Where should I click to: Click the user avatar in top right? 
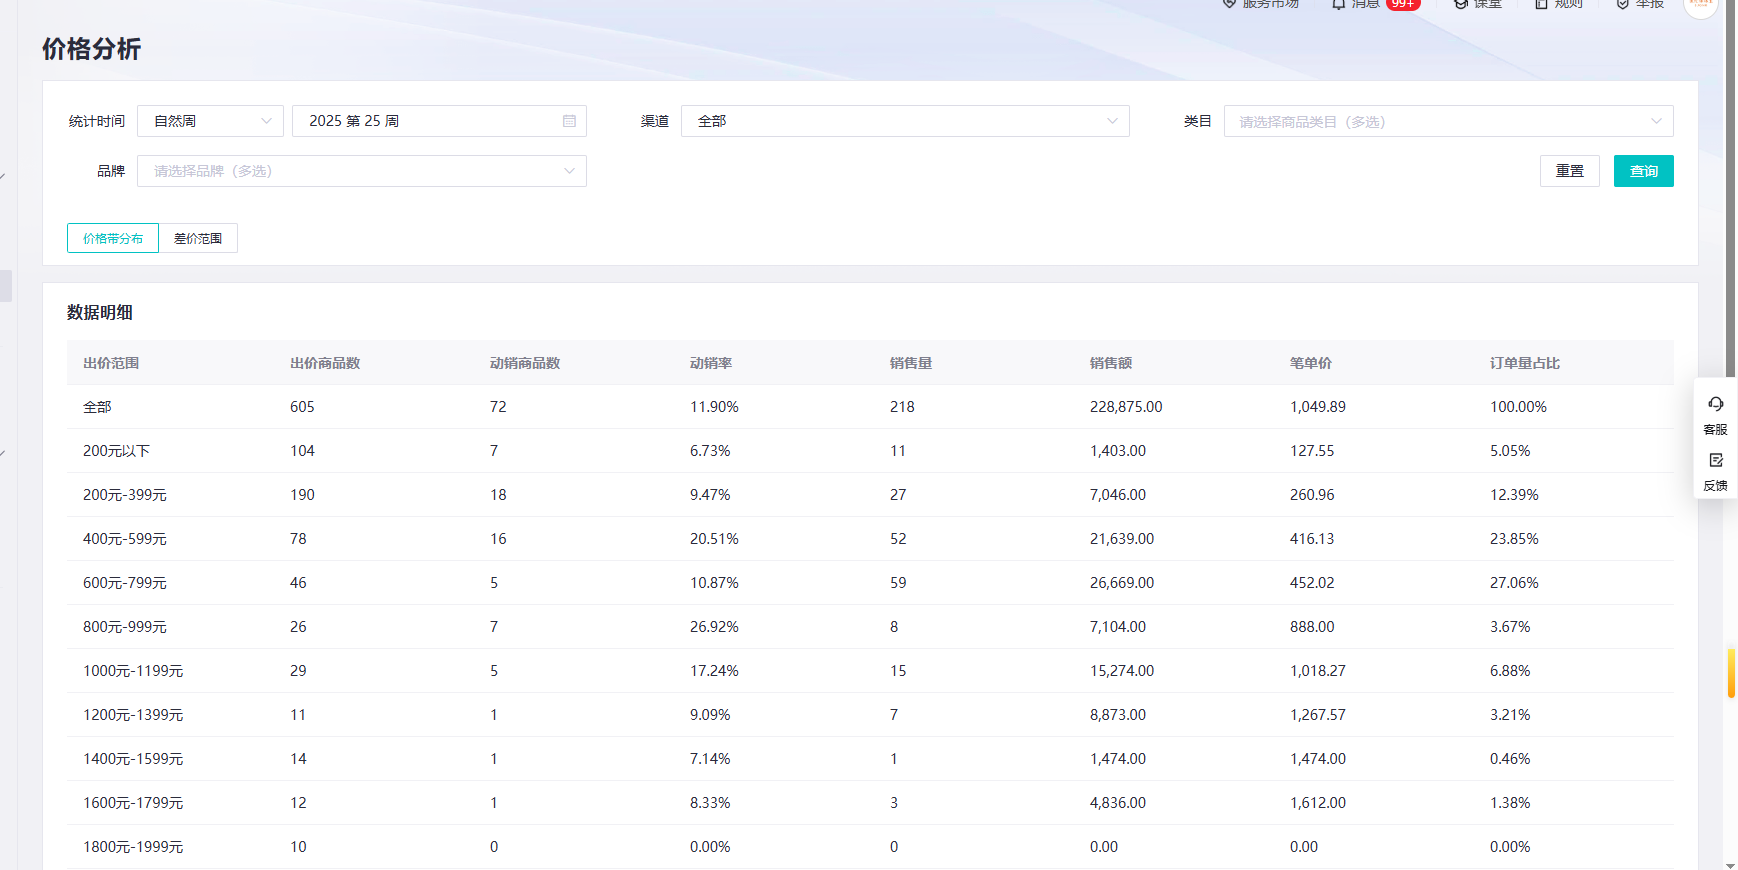coord(1700,6)
